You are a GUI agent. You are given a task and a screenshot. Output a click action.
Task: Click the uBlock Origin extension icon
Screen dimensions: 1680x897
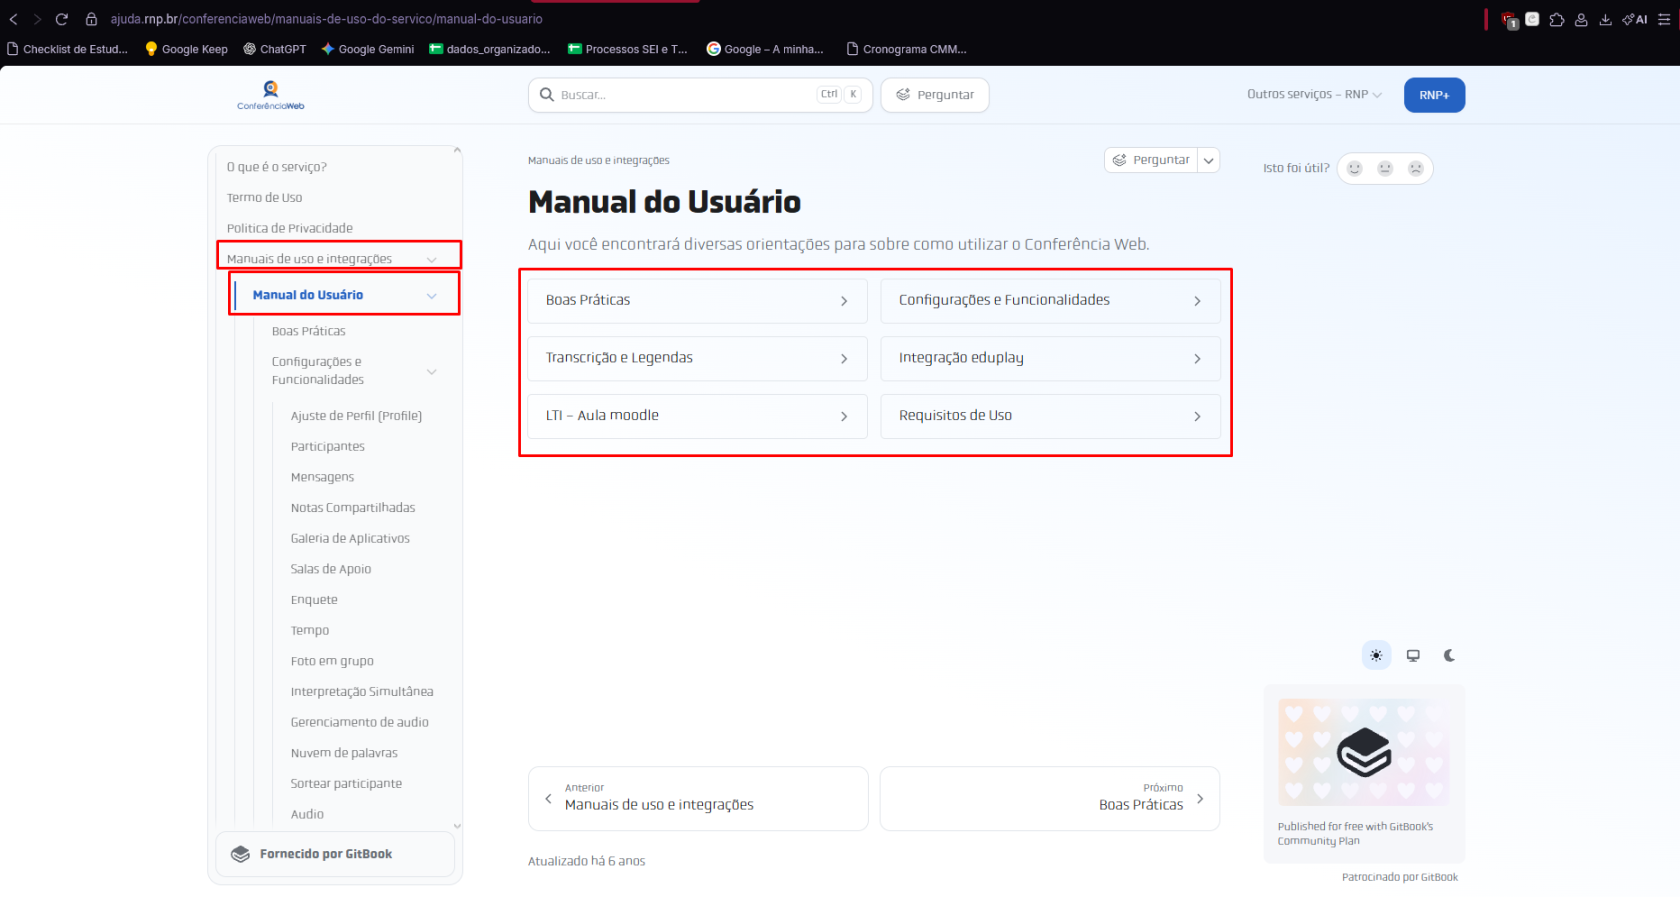(x=1509, y=19)
